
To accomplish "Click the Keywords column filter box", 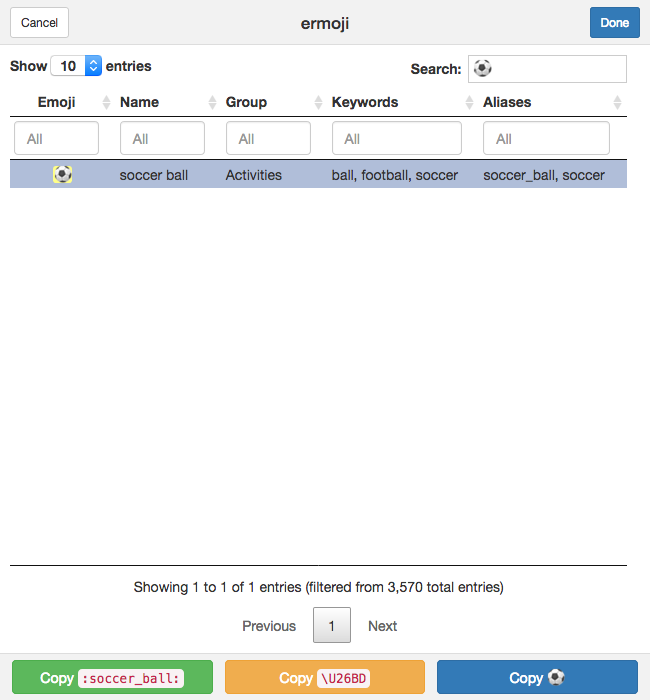I will click(397, 138).
